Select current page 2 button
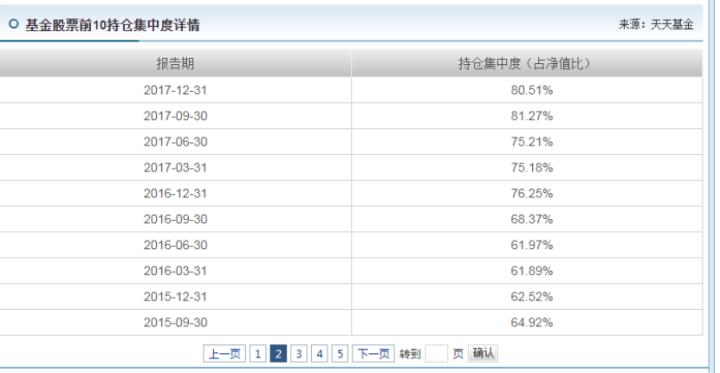 (278, 354)
